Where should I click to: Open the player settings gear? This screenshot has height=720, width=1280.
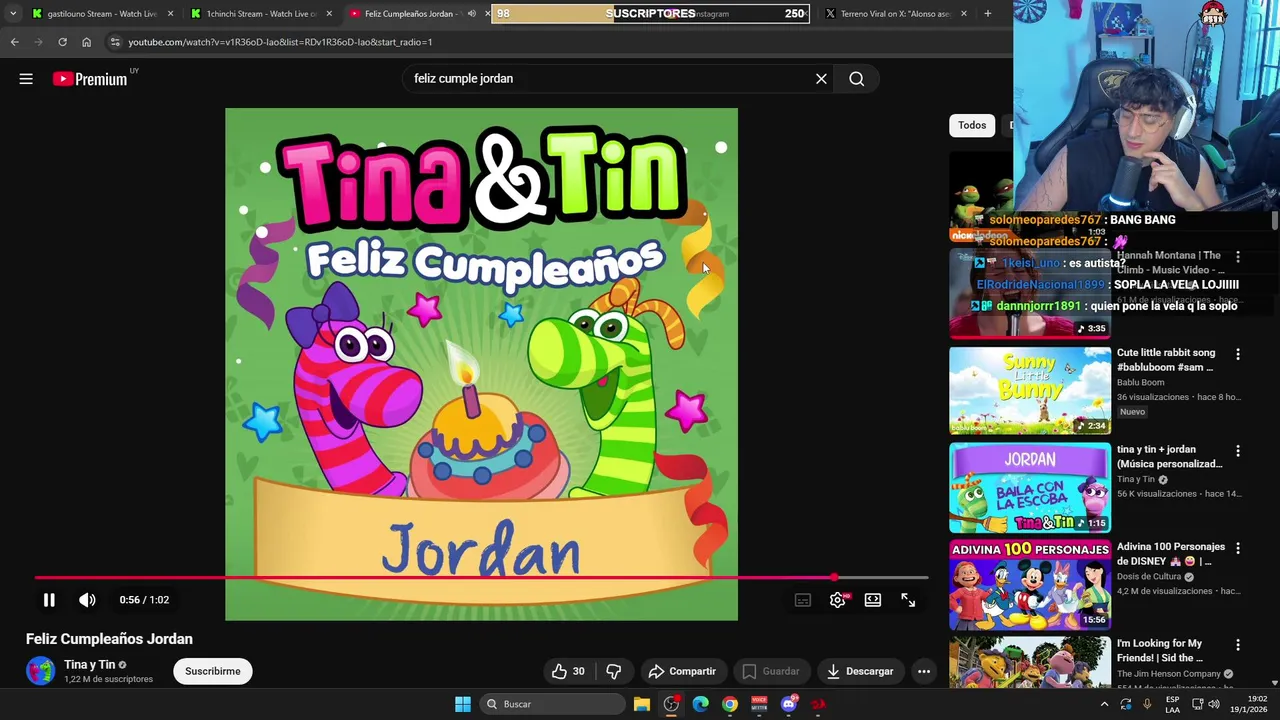(x=838, y=600)
